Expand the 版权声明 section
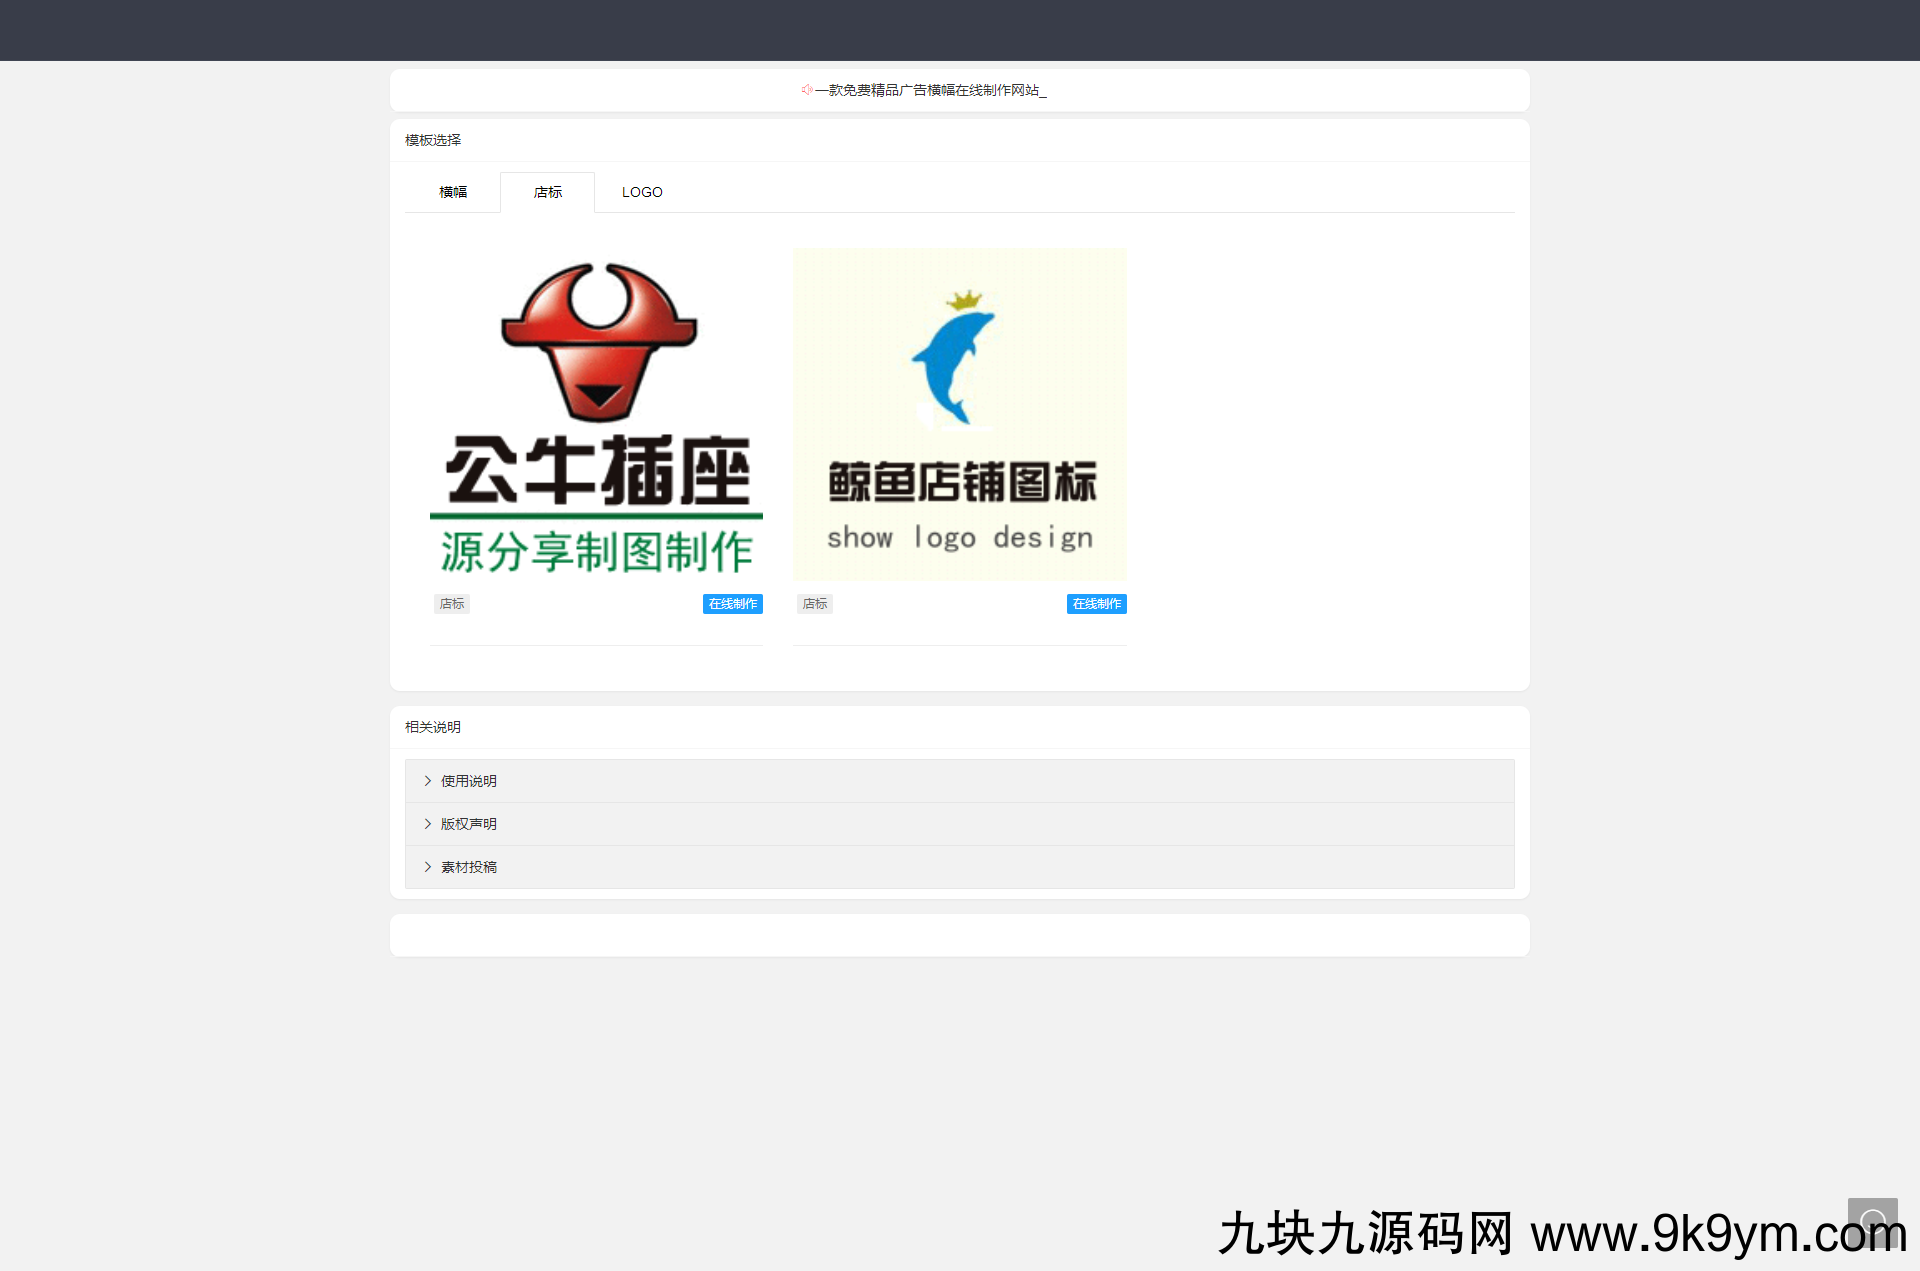 [x=469, y=824]
